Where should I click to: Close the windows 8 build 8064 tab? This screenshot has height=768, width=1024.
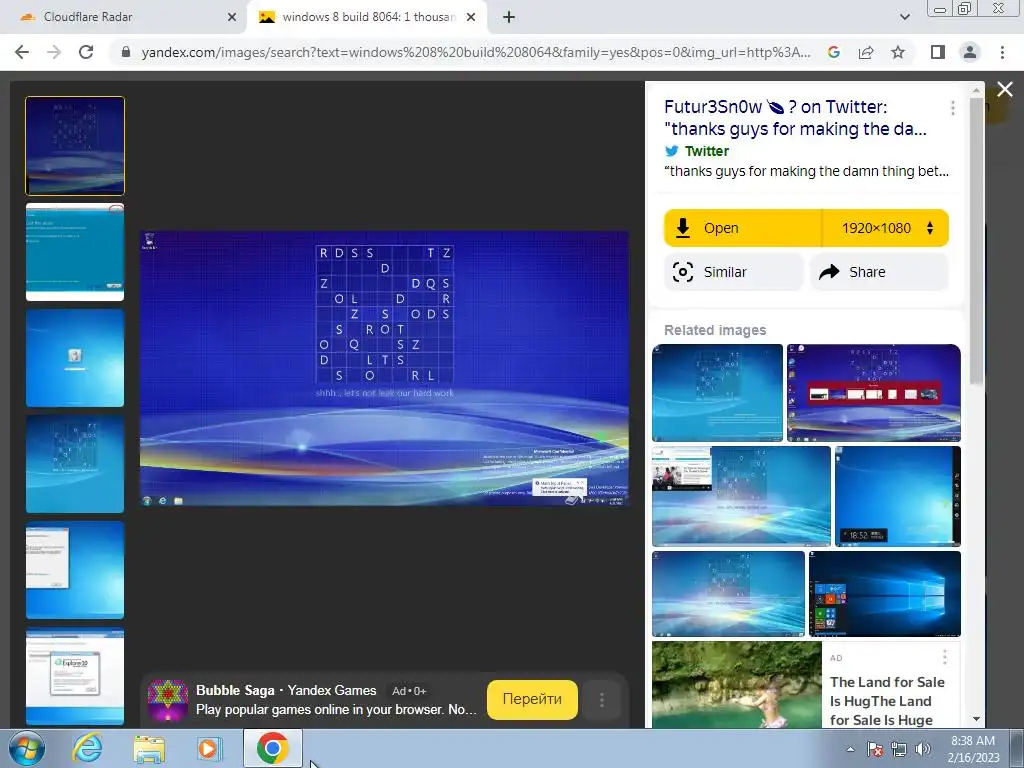[x=471, y=17]
